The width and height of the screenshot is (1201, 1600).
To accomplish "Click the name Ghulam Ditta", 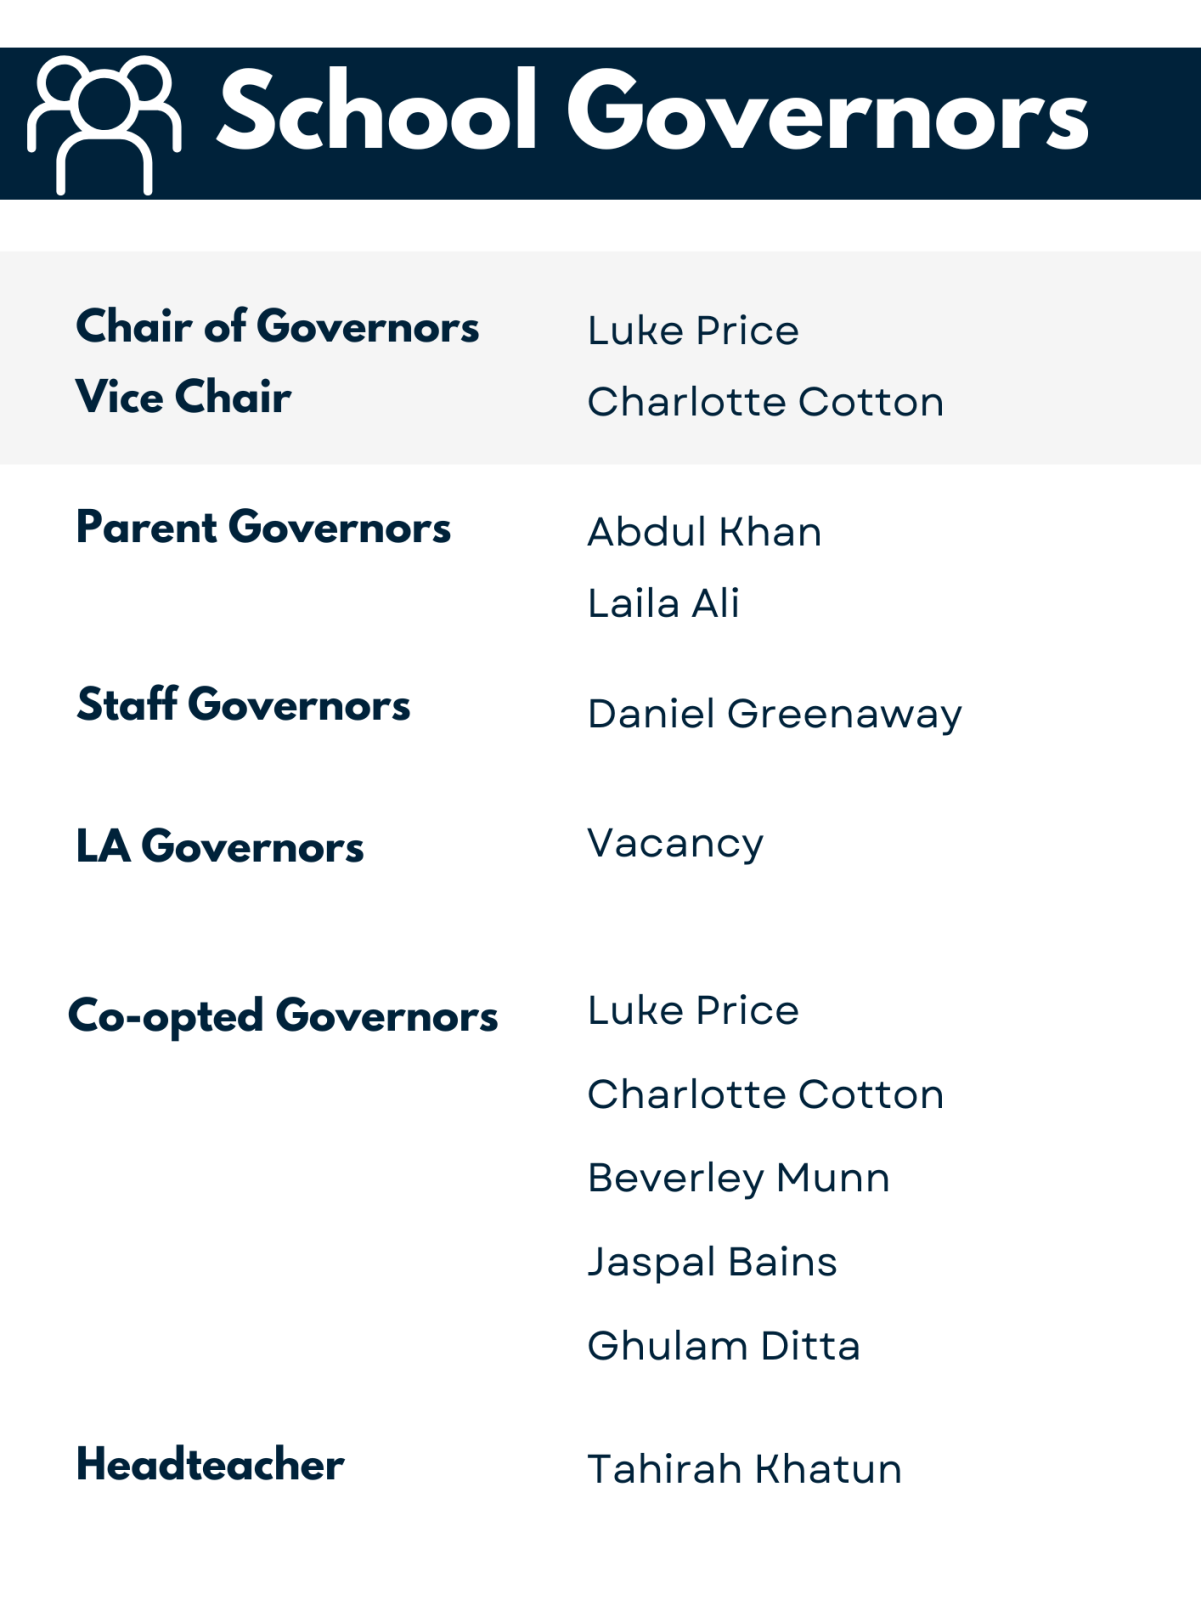I will (723, 1347).
